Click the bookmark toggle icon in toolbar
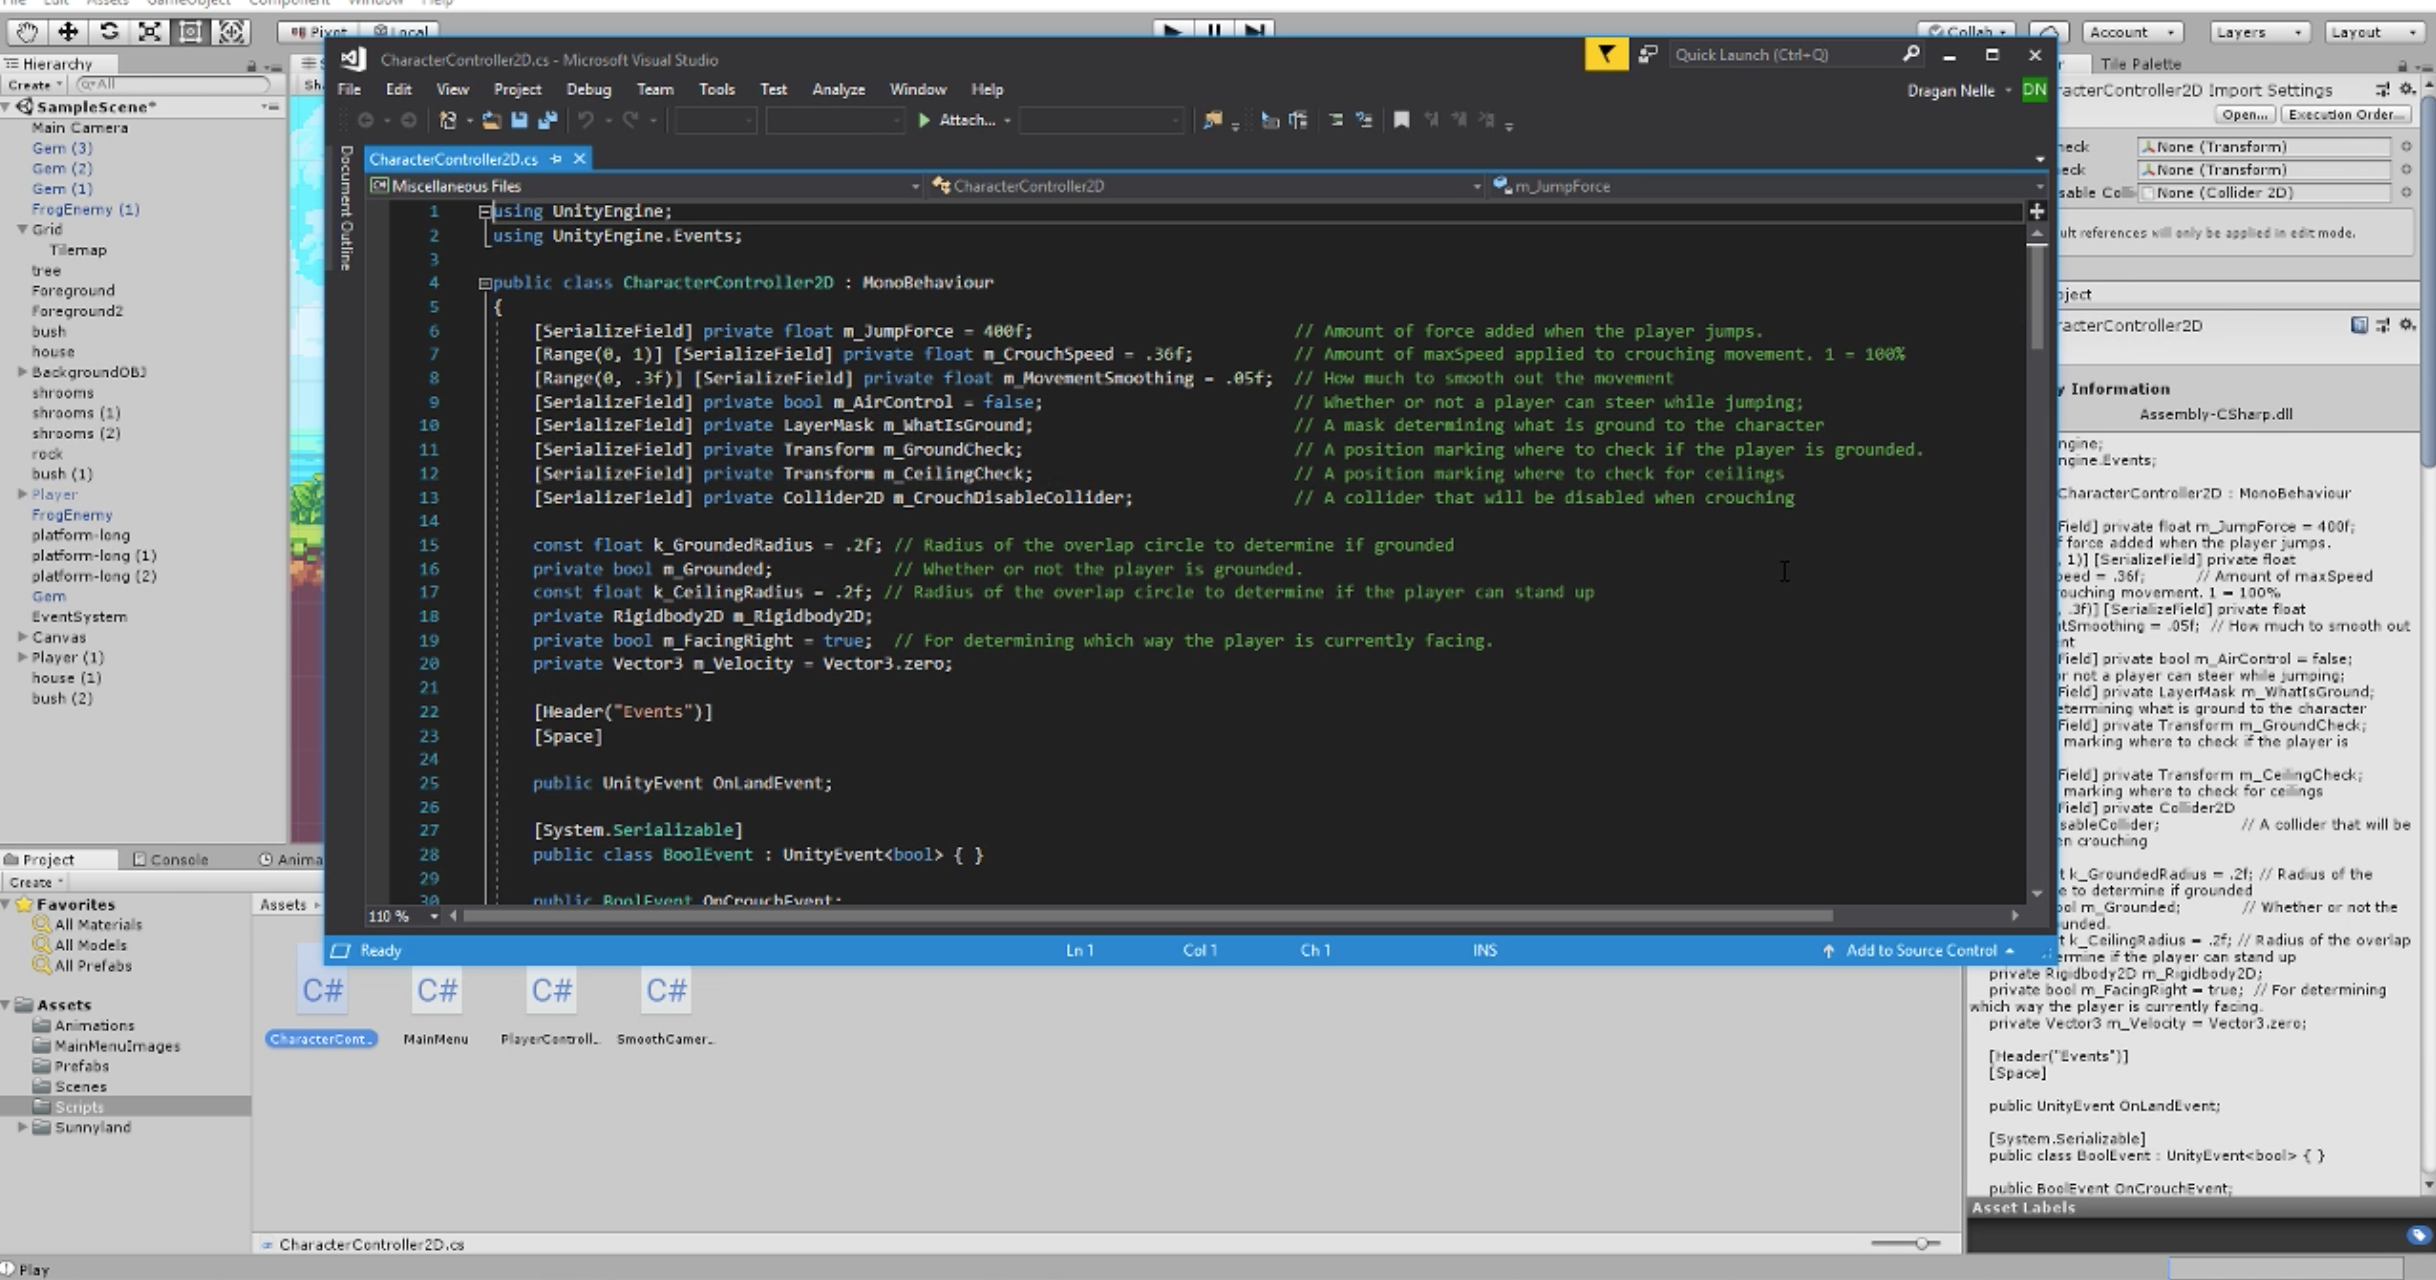This screenshot has width=2436, height=1280. click(x=1401, y=120)
